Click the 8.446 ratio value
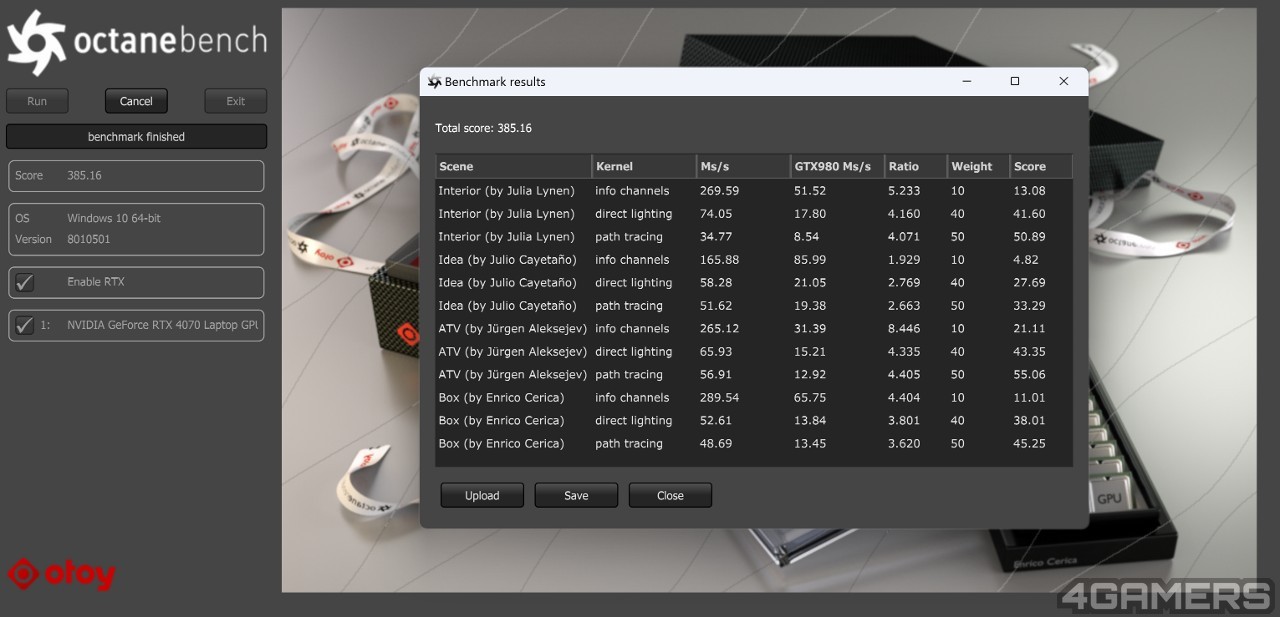Viewport: 1280px width, 617px height. (904, 328)
